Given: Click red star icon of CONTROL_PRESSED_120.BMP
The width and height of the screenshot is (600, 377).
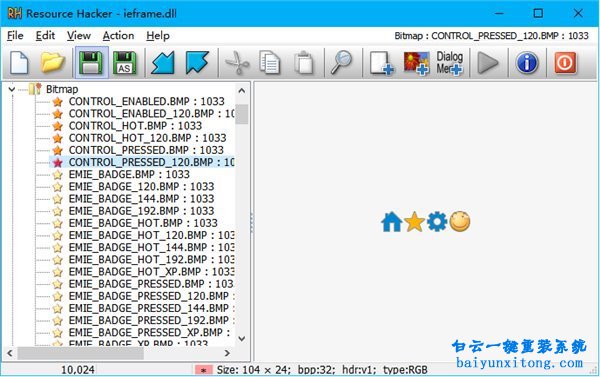Looking at the screenshot, I should (57, 163).
